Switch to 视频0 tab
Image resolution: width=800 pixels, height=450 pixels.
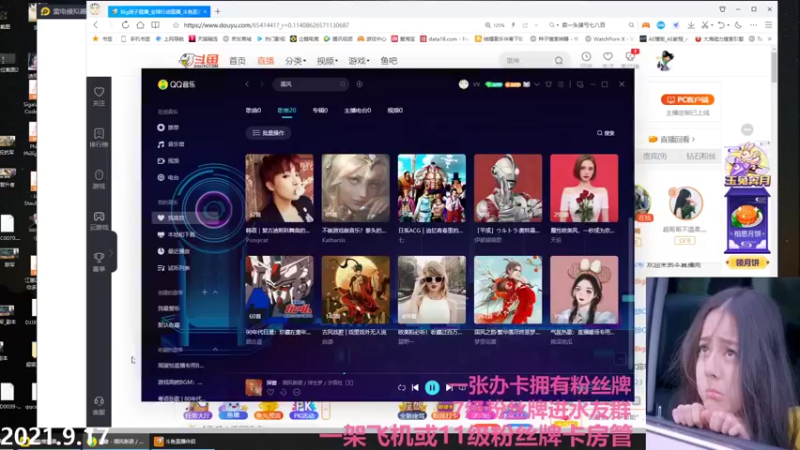point(395,110)
